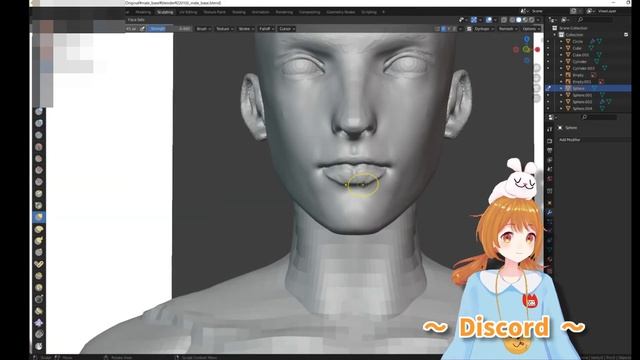The image size is (640, 360).
Task: Toggle Collection exclude checkbox in outliner
Action: click(626, 35)
